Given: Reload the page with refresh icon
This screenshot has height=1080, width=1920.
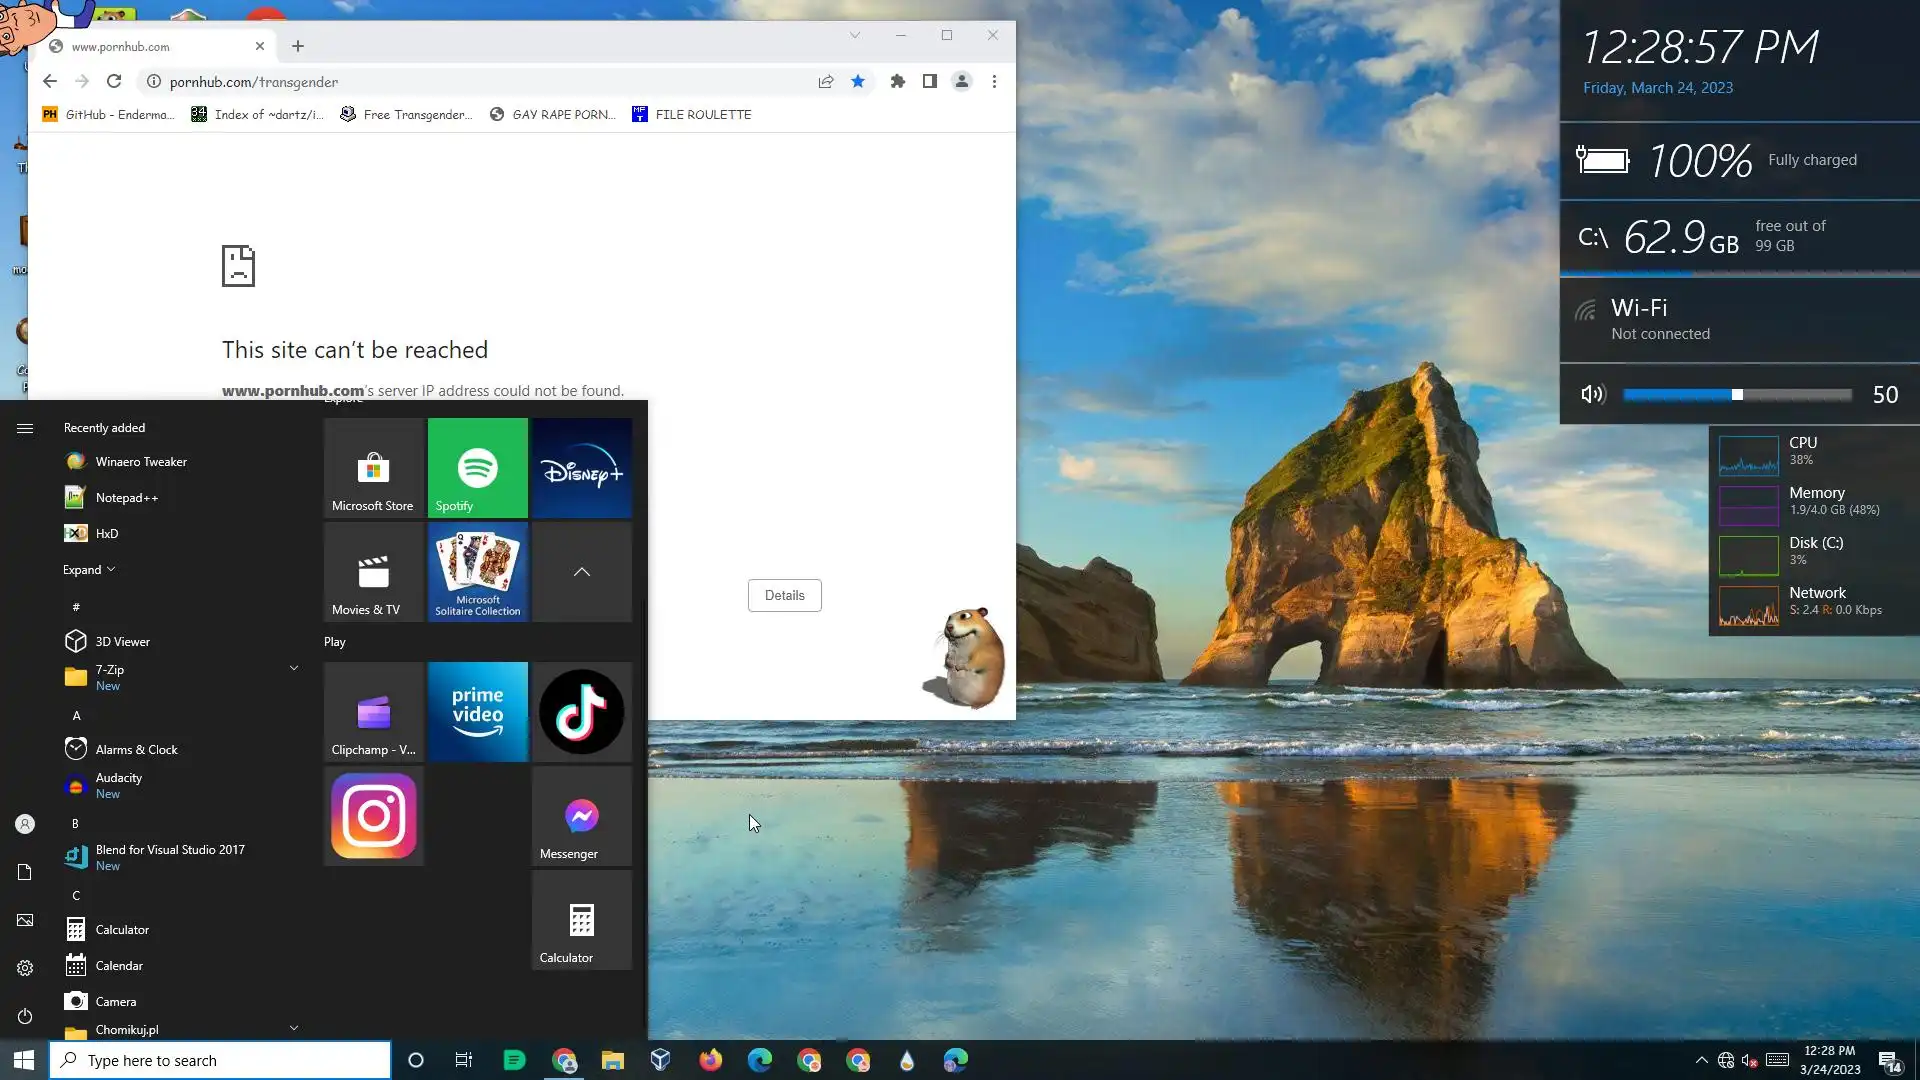Looking at the screenshot, I should tap(114, 82).
